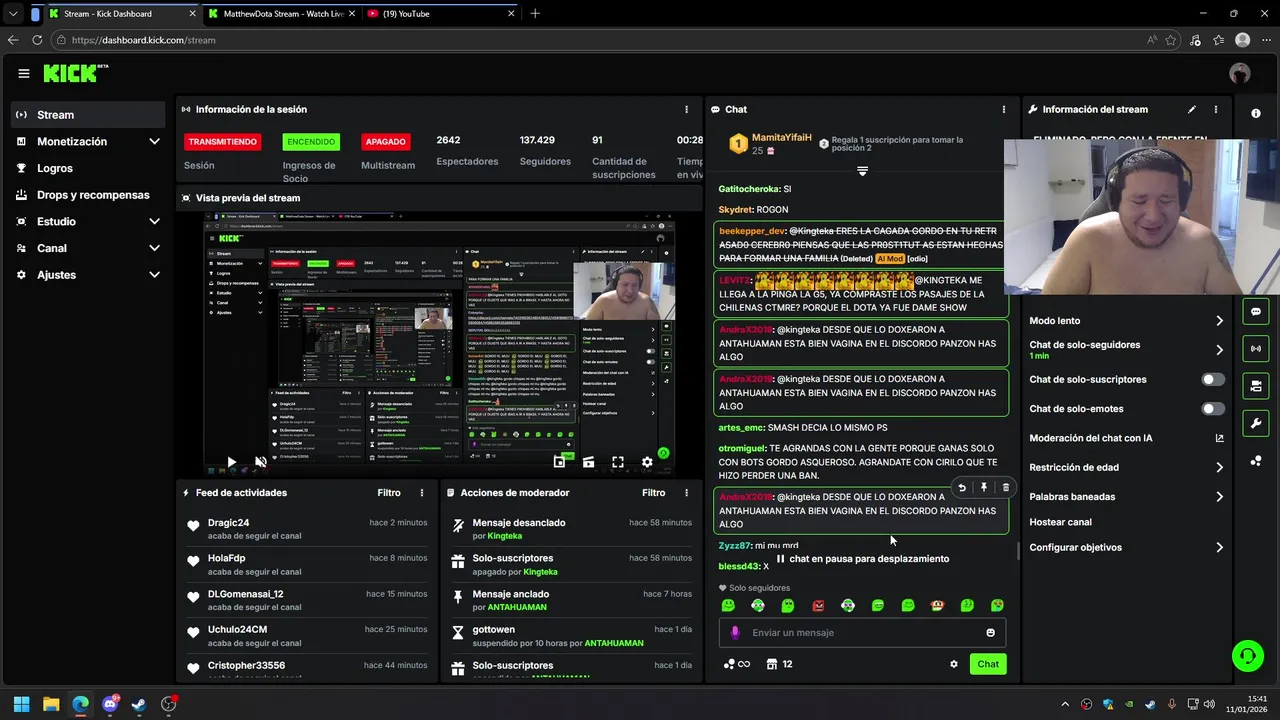Viewport: 1280px width, 720px height.
Task: Open the profile avatar menu
Action: tap(1240, 73)
